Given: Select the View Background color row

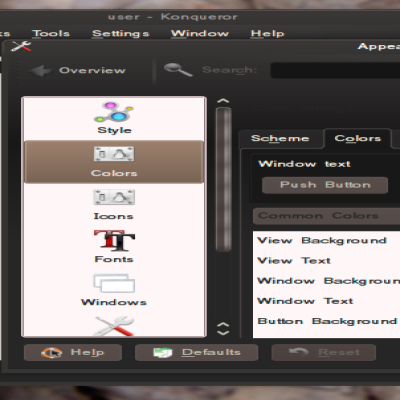Looking at the screenshot, I should 326,240.
